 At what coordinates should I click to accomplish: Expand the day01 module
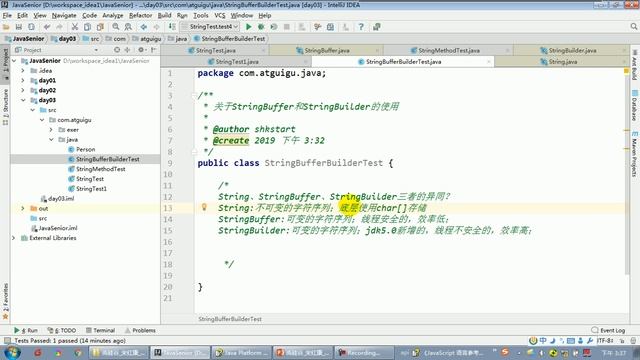pos(23,80)
